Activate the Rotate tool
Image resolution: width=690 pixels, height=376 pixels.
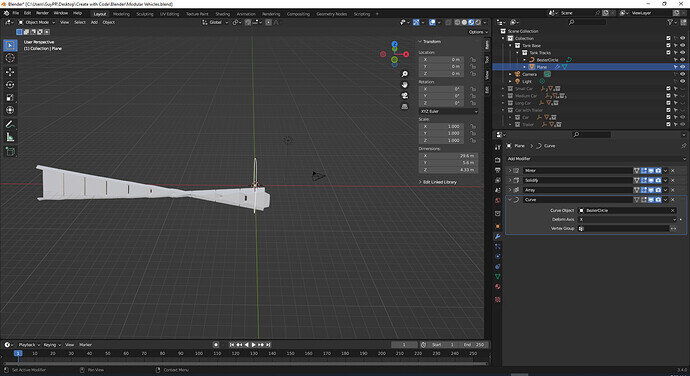(10, 85)
